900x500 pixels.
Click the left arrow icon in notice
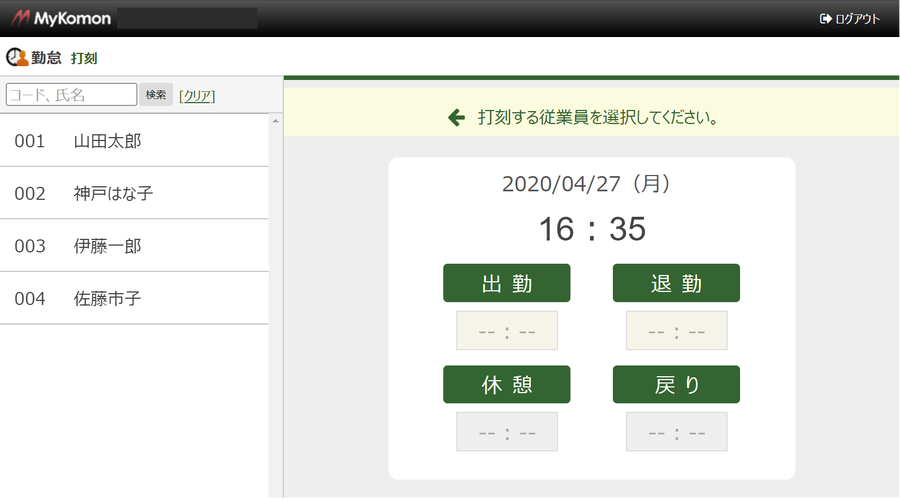456,118
